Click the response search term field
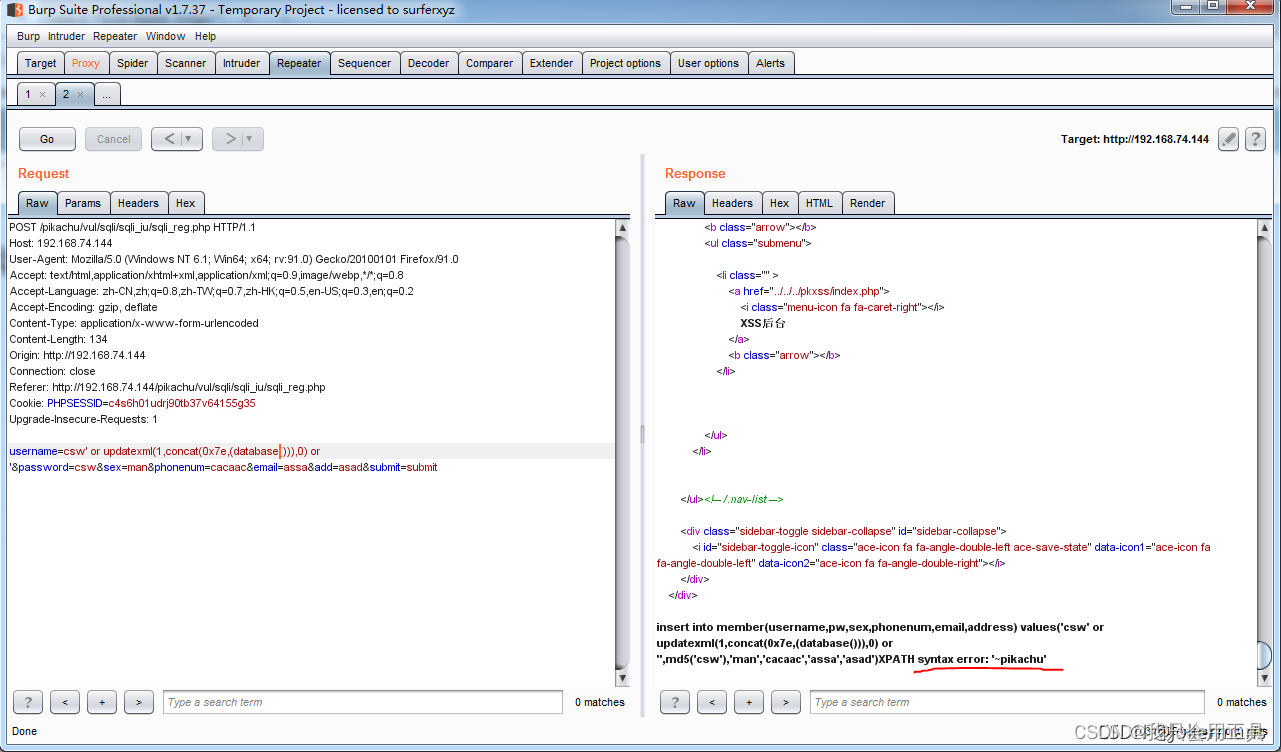The image size is (1281, 752). pos(1007,702)
